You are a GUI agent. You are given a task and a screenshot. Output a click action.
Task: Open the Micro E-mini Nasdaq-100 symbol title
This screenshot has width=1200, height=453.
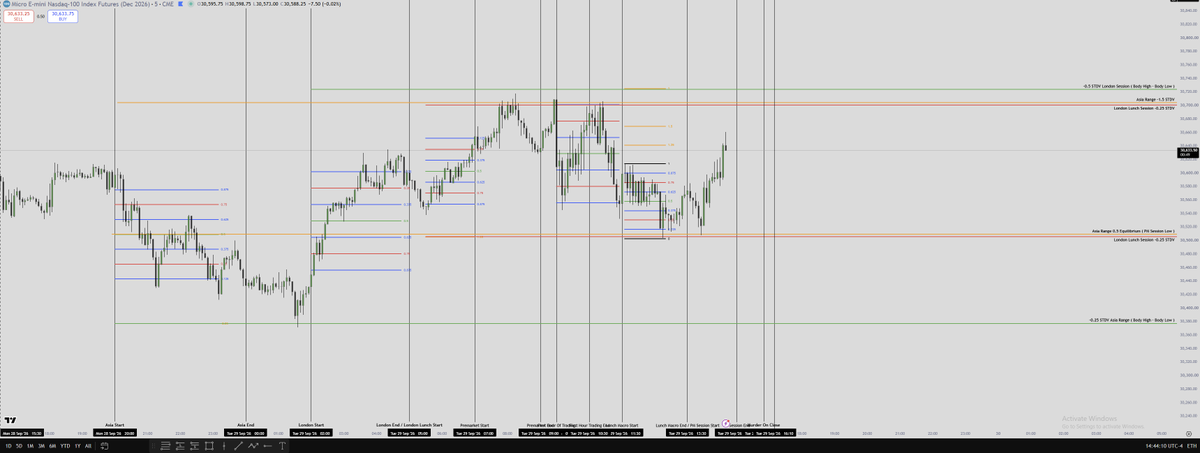93,4
